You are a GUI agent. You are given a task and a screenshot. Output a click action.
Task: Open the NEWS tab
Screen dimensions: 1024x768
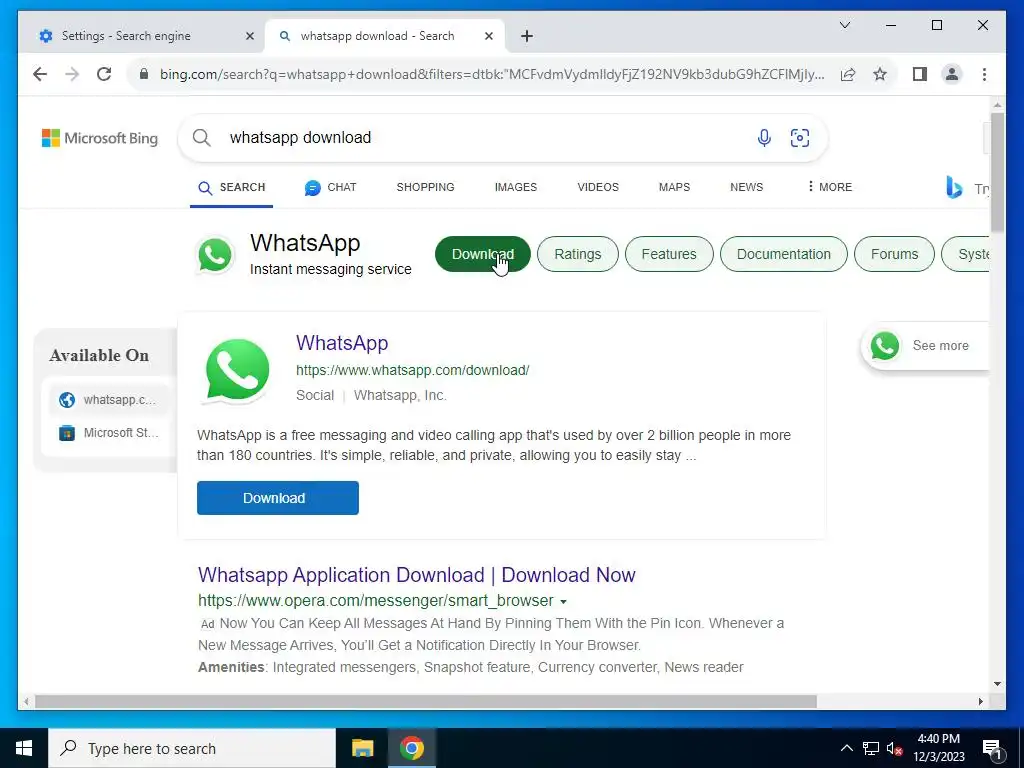point(746,187)
